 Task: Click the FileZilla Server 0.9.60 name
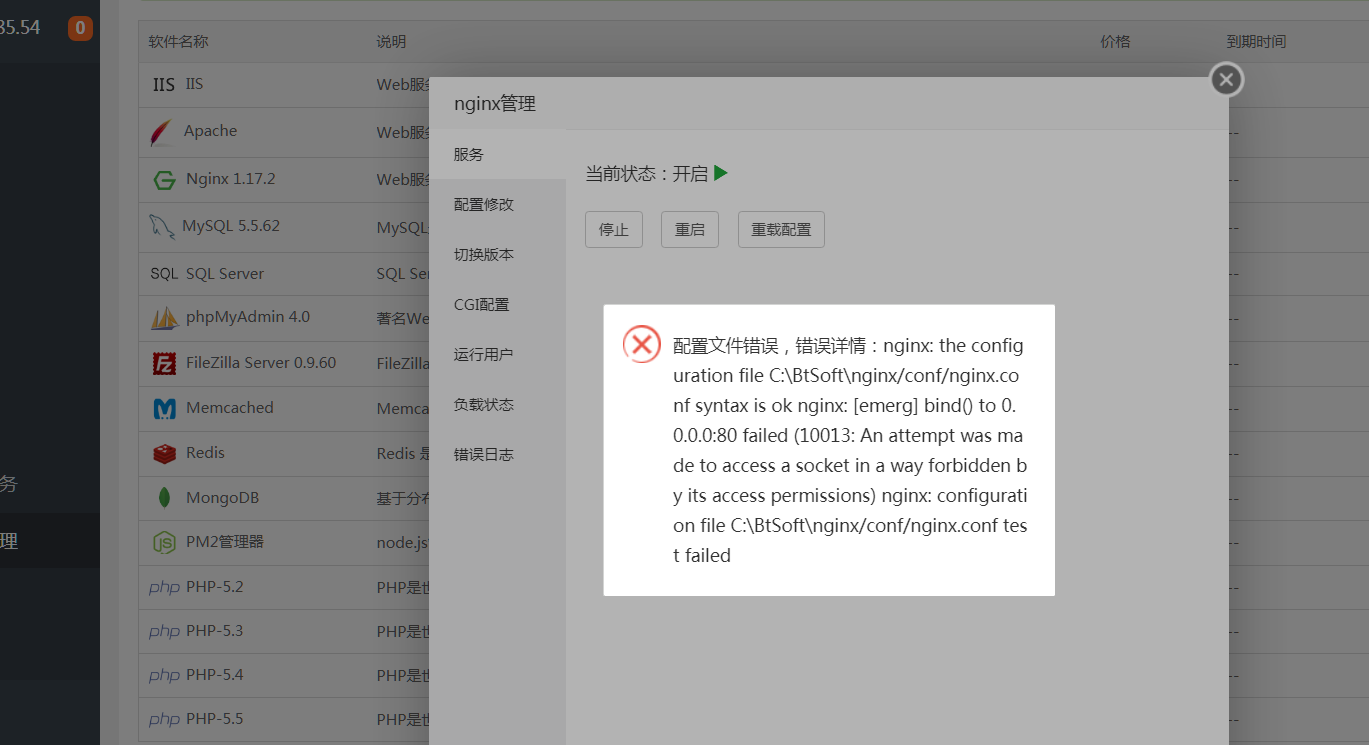tap(261, 363)
